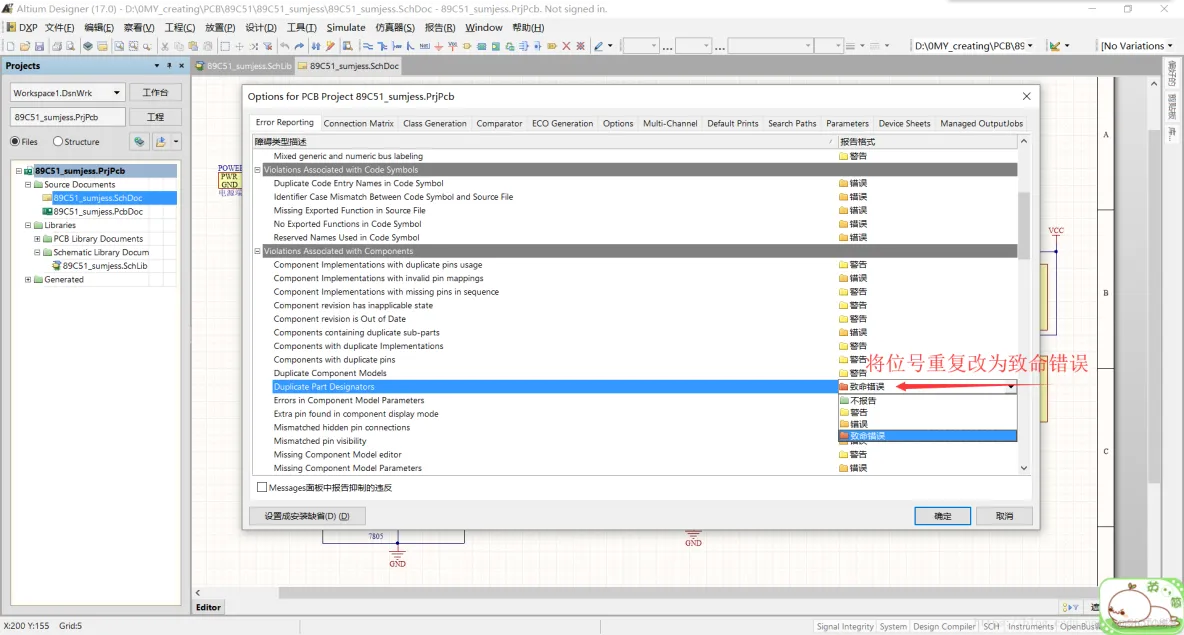Image resolution: width=1184 pixels, height=635 pixels.
Task: Choose 致命错误 in the dropdown list
Action: point(927,436)
